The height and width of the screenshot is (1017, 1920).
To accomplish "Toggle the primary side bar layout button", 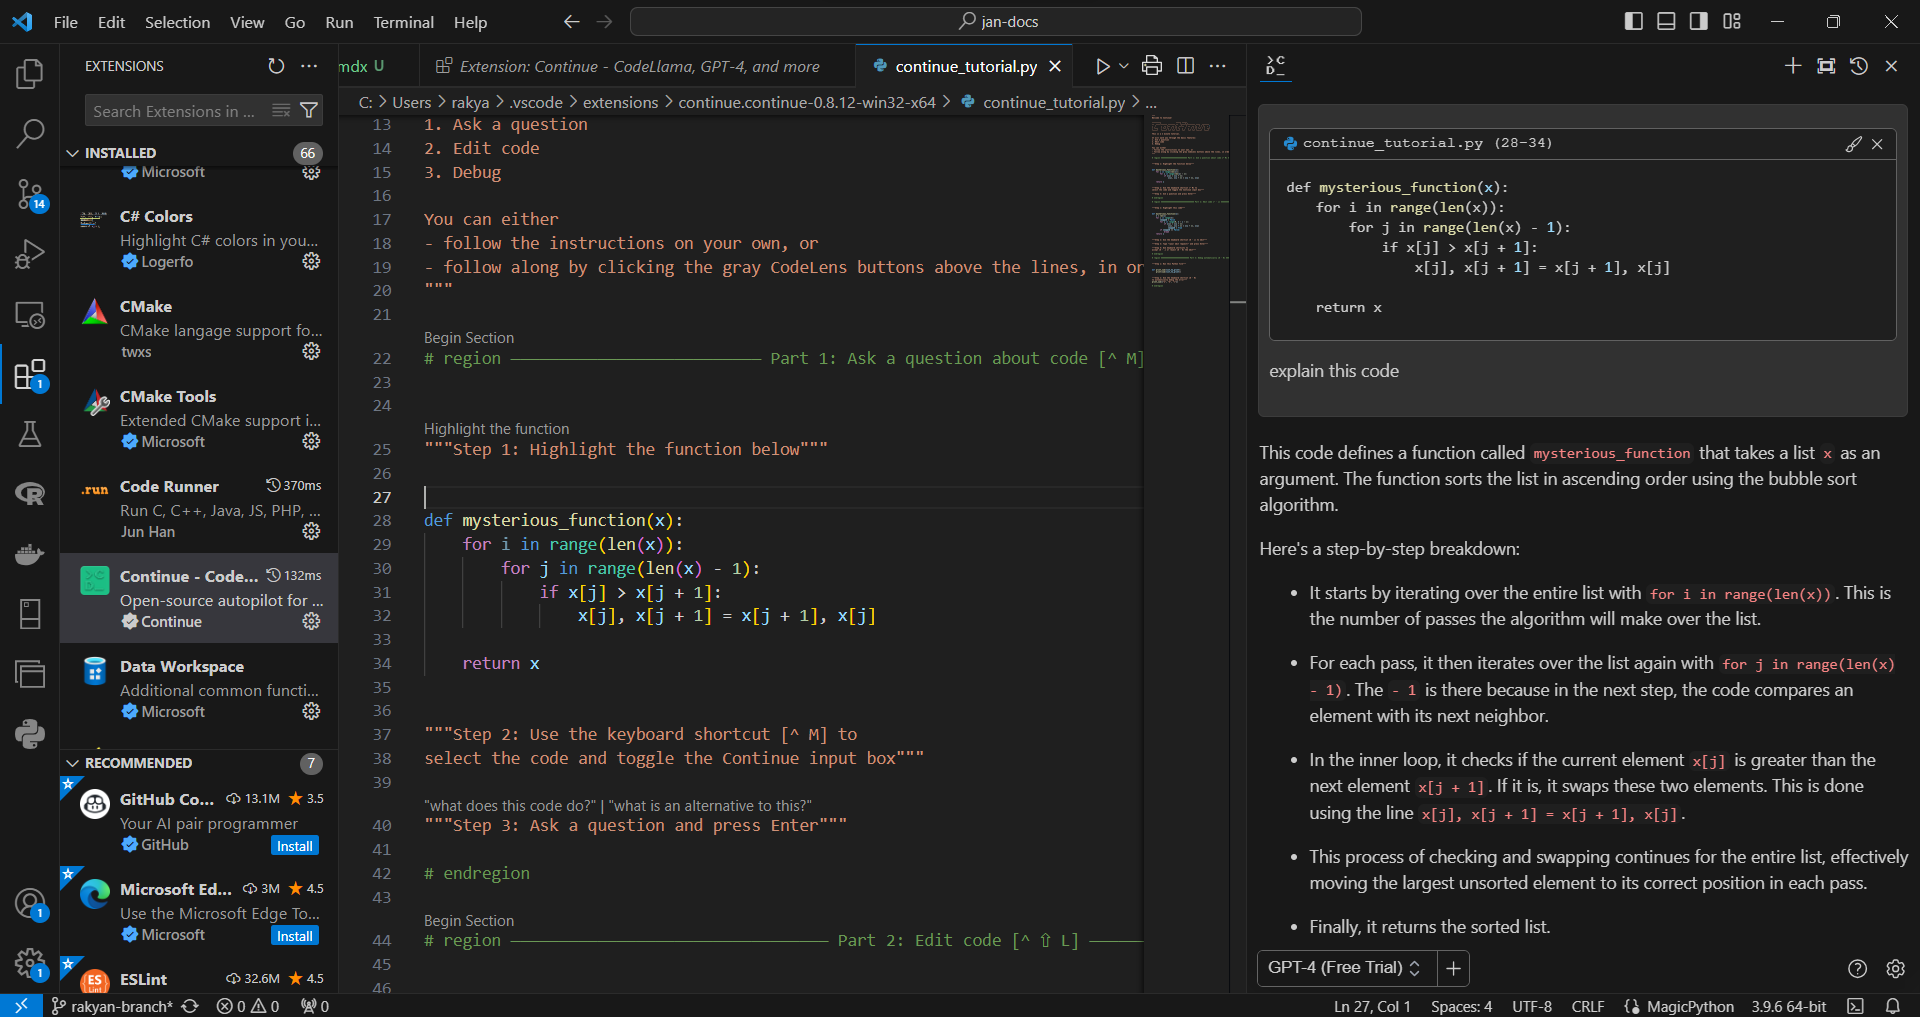I will pos(1634,22).
